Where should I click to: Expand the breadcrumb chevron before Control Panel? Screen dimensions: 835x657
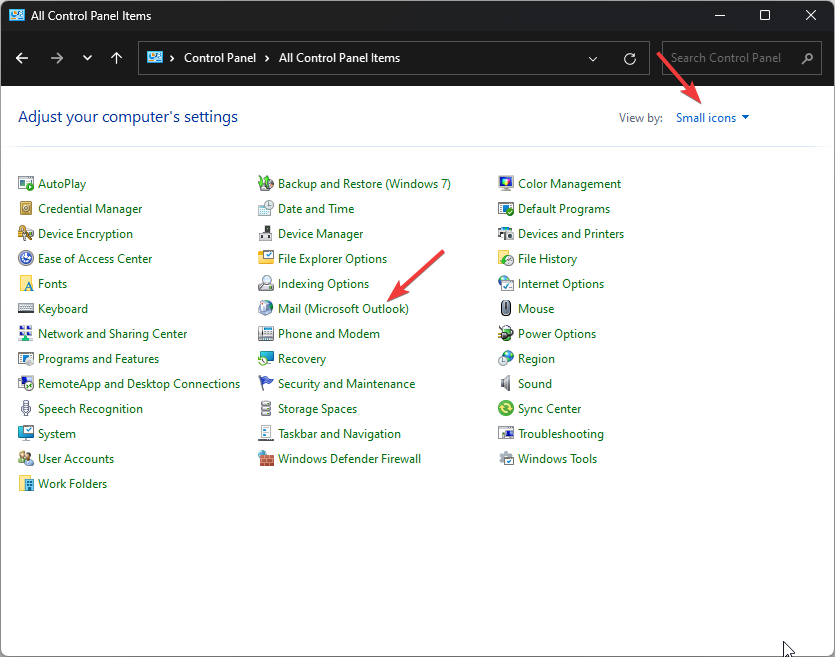pos(172,58)
